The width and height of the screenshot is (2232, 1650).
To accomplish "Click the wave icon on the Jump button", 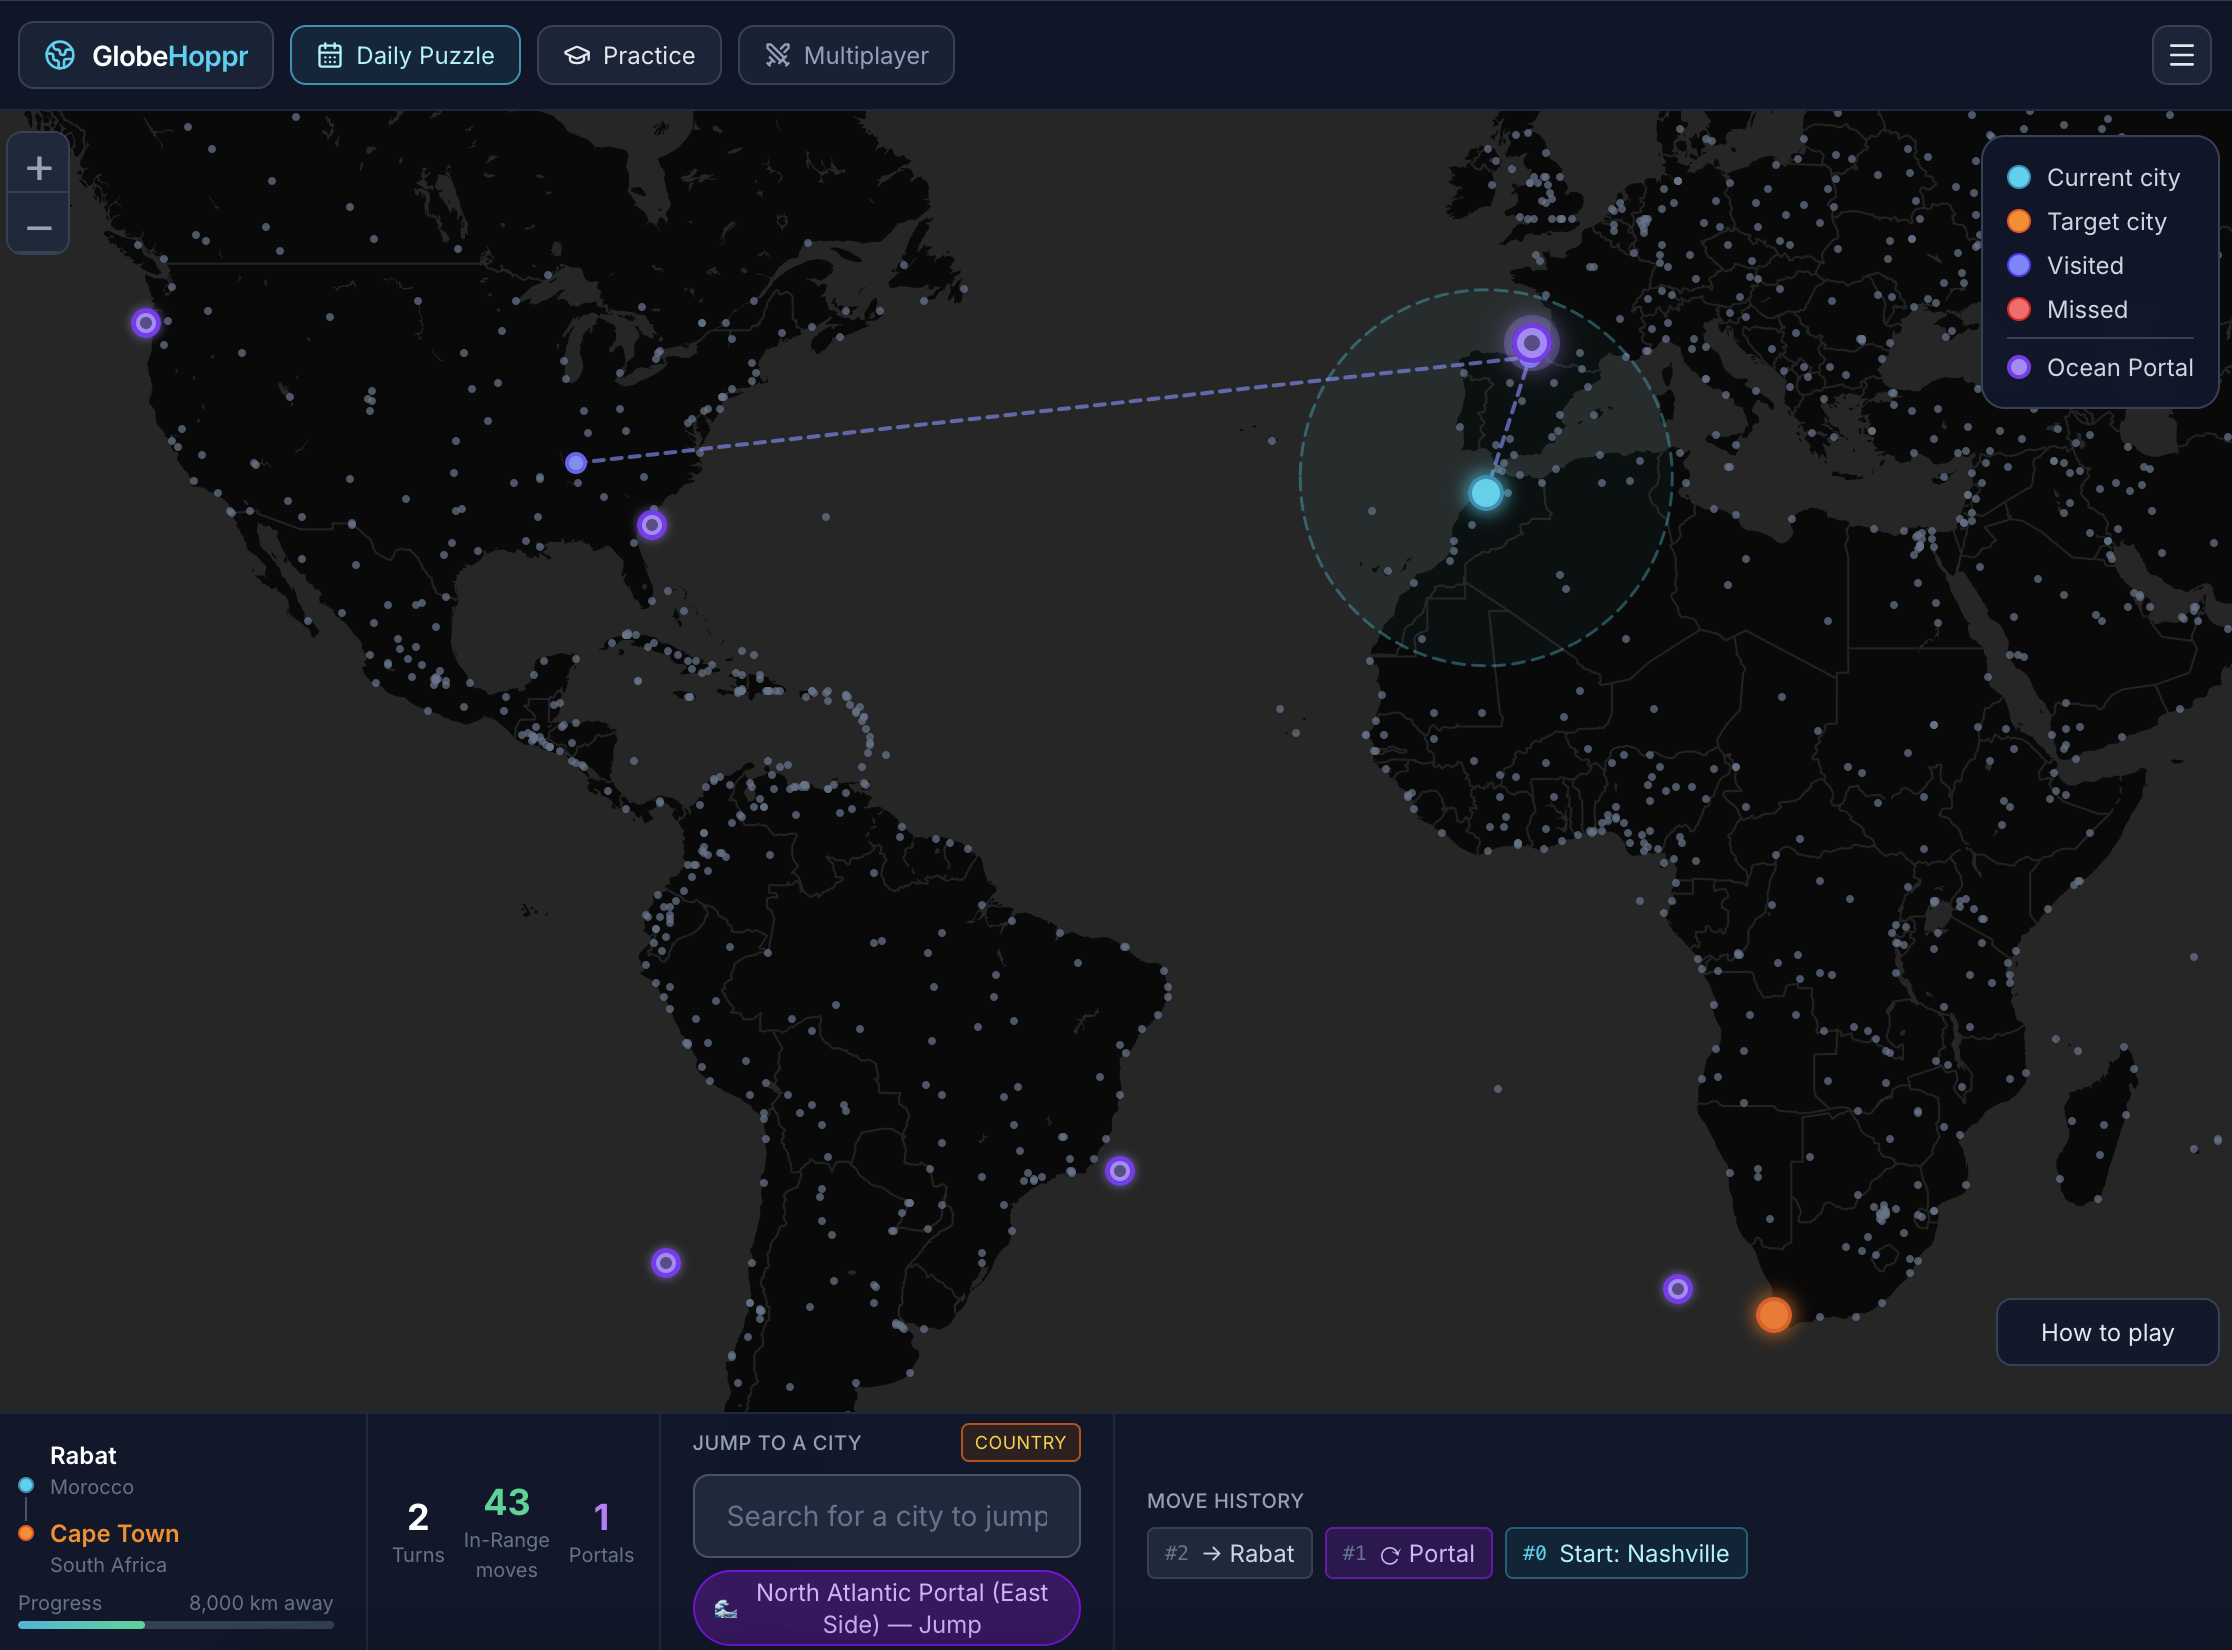I will pyautogui.click(x=727, y=1608).
